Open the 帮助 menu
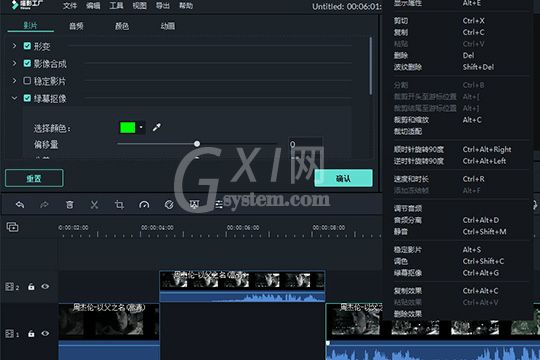This screenshot has height=360, width=540. coord(186,6)
